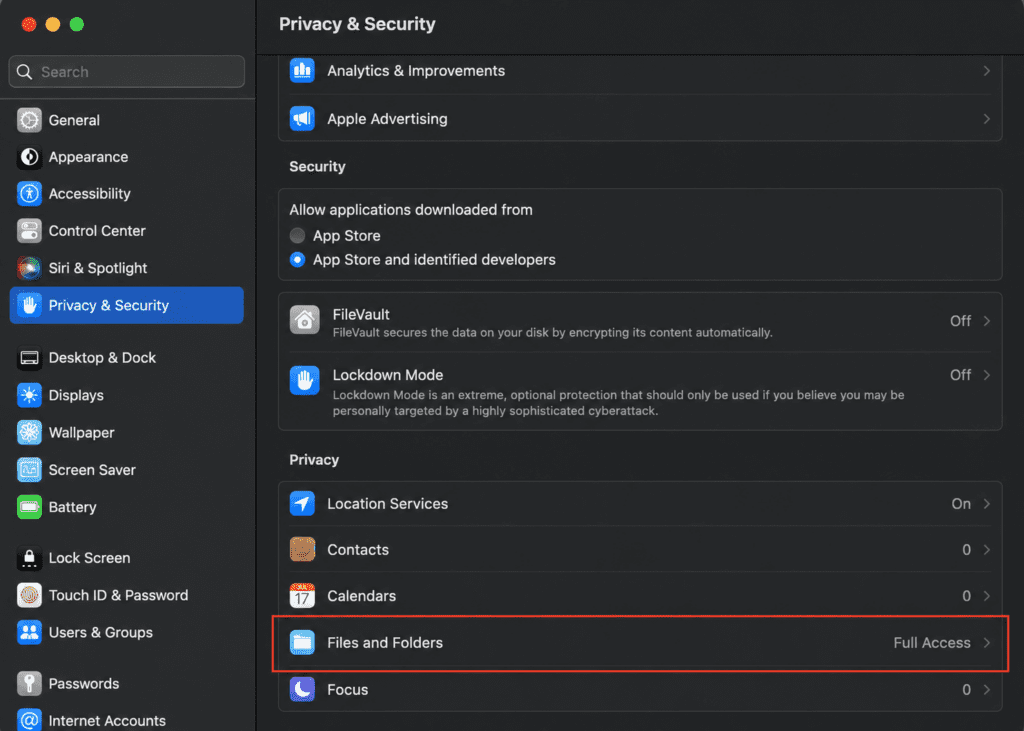
Task: Open Apple Advertising via its chevron
Action: pos(986,119)
